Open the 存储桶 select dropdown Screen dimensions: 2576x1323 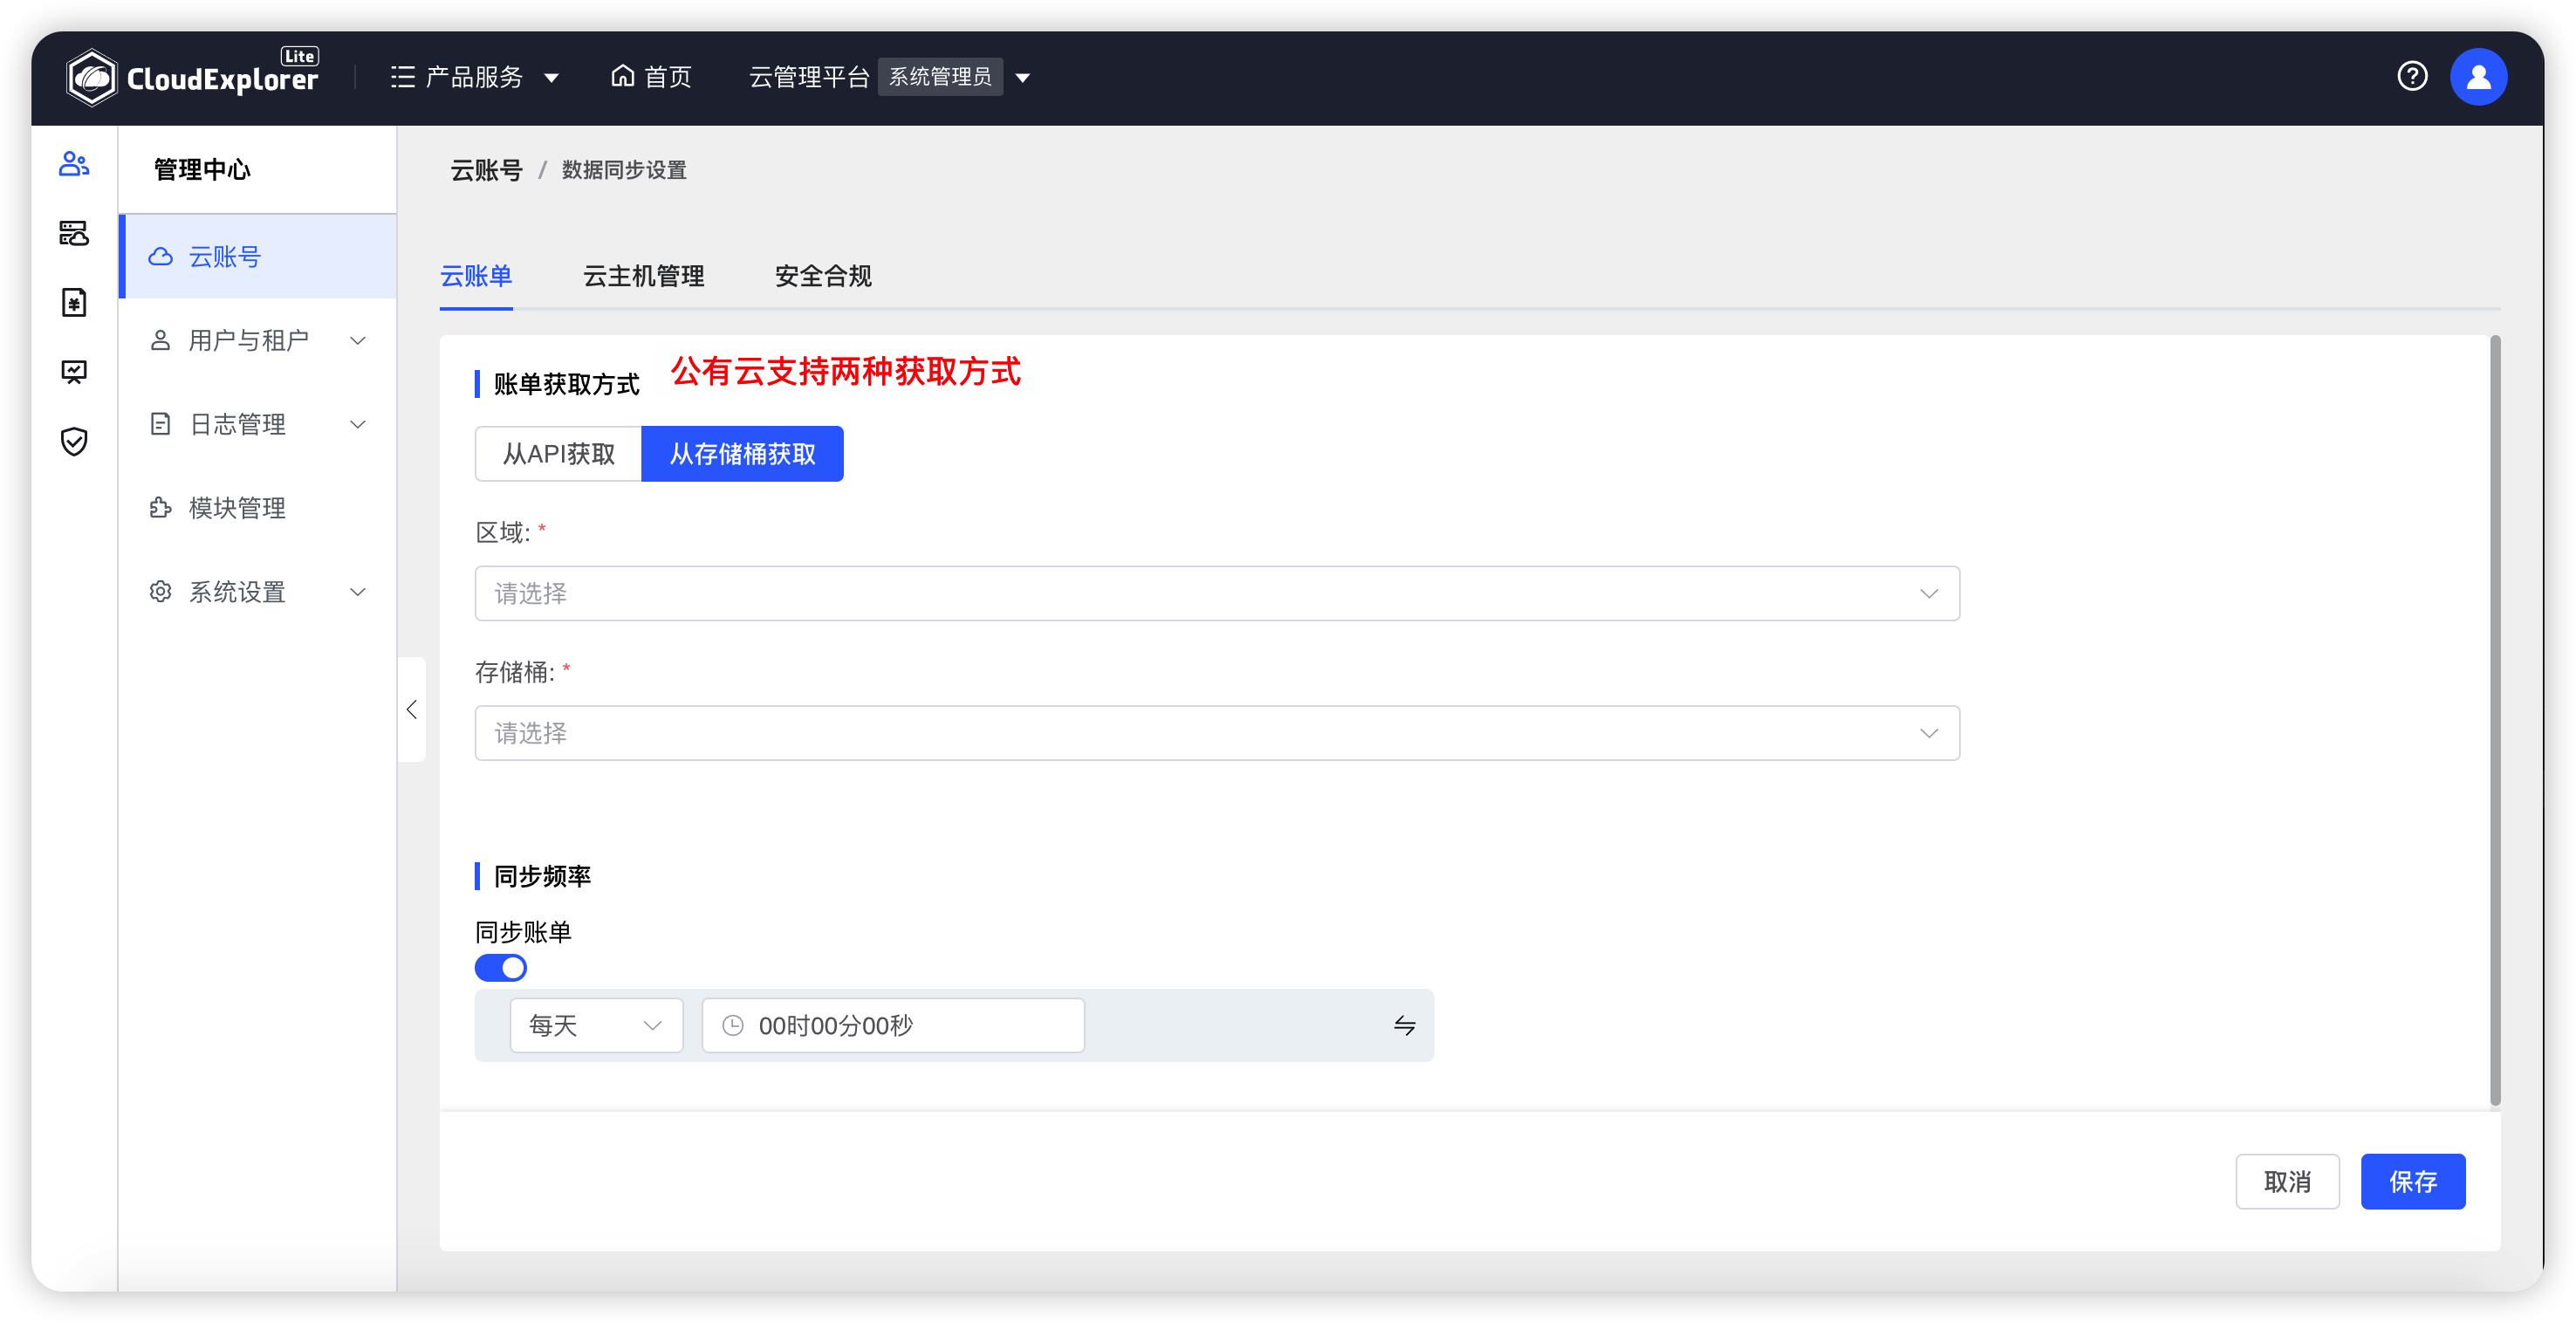[x=1217, y=733]
